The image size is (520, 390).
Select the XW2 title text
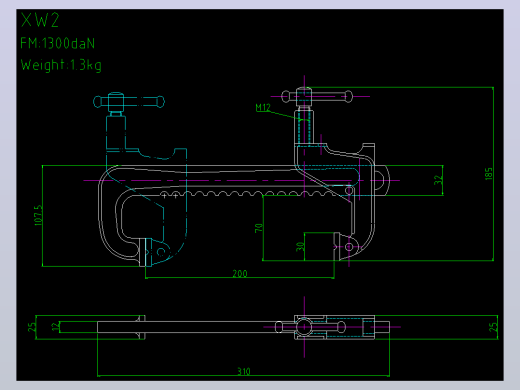40,20
